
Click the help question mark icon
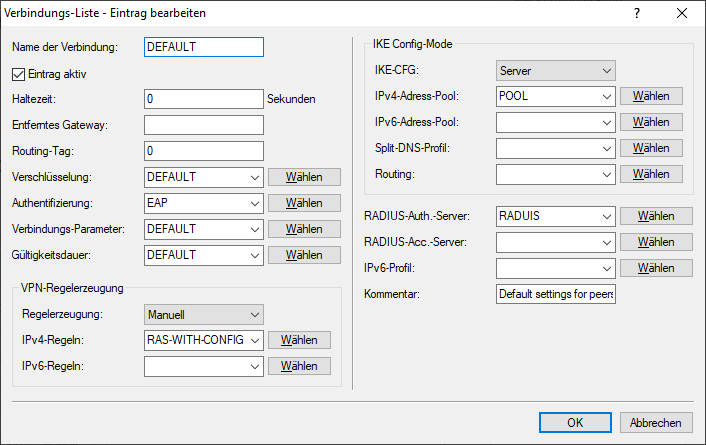[637, 13]
